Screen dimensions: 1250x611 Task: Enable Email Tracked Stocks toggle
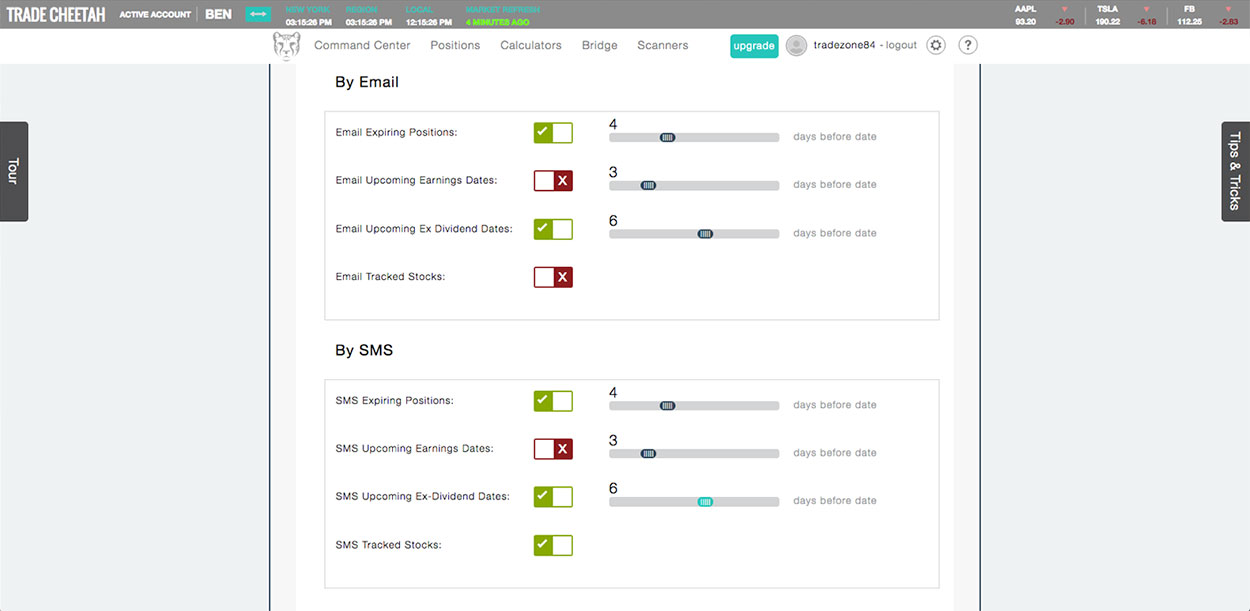[x=553, y=277]
